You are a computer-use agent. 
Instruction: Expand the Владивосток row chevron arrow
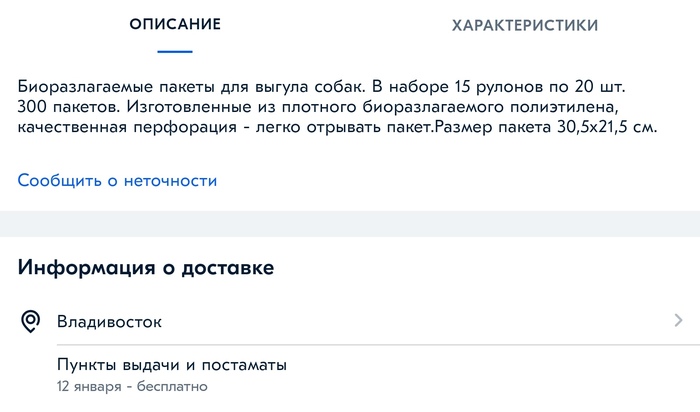pyautogui.click(x=678, y=321)
